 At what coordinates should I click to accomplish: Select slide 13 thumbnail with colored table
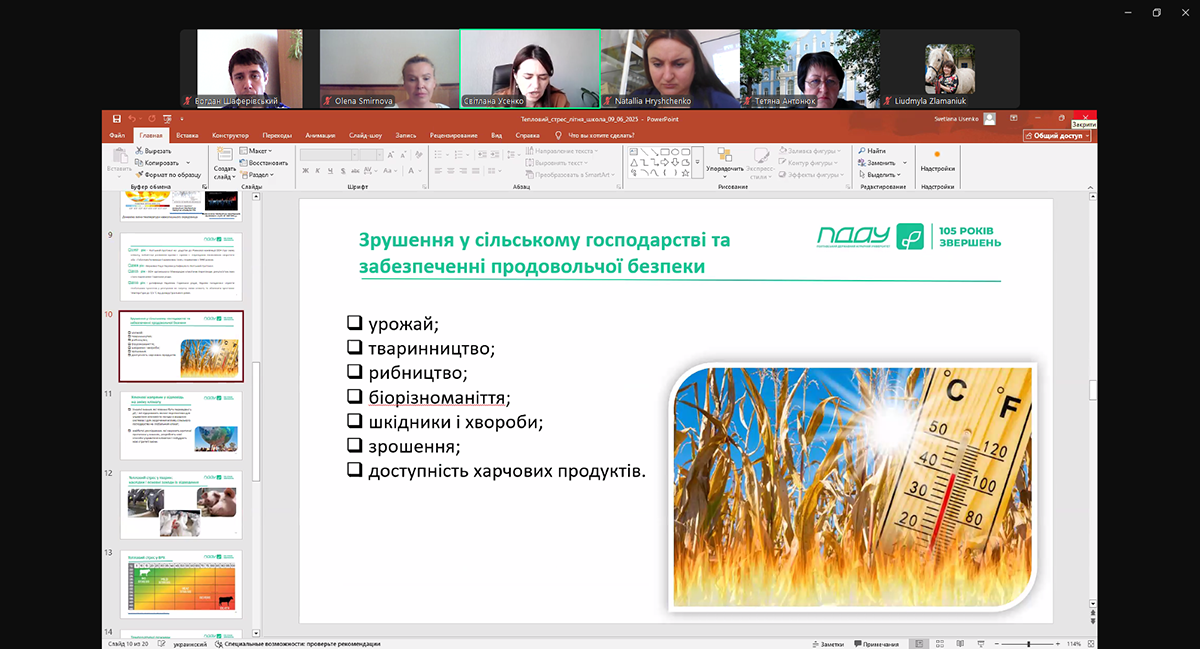click(181, 584)
